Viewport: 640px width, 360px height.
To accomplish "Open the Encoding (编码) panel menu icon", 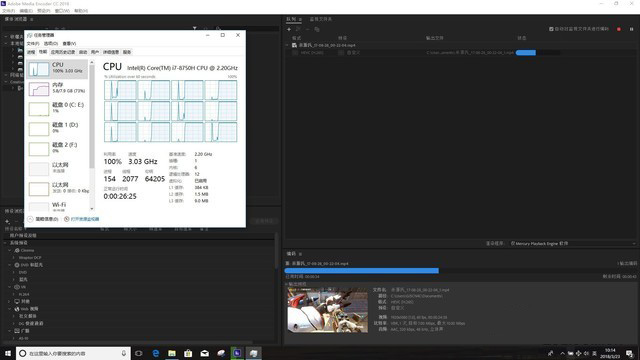I will (300, 254).
